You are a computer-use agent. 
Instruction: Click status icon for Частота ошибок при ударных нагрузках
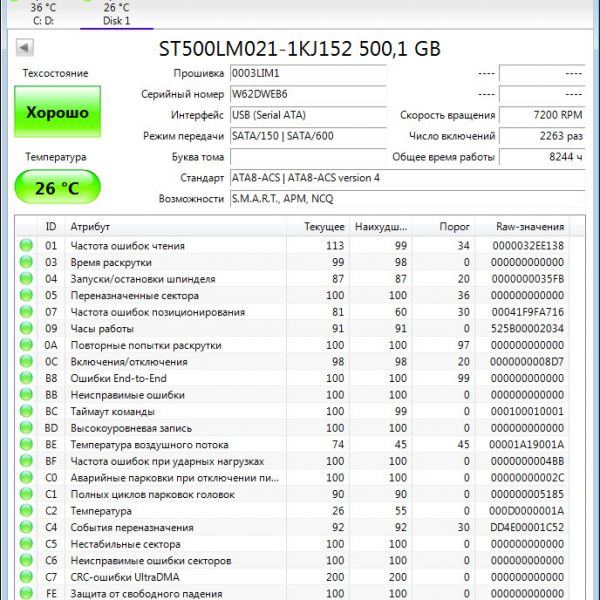coord(26,461)
